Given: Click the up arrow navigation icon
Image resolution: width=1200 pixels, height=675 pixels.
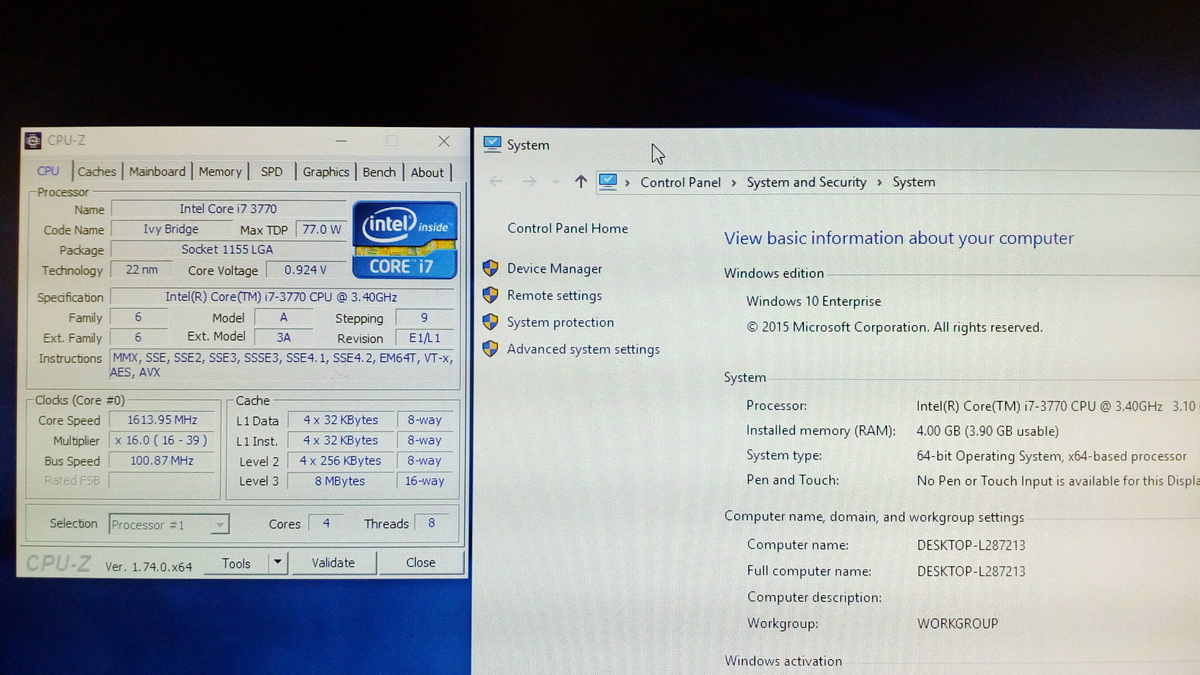Looking at the screenshot, I should 581,182.
